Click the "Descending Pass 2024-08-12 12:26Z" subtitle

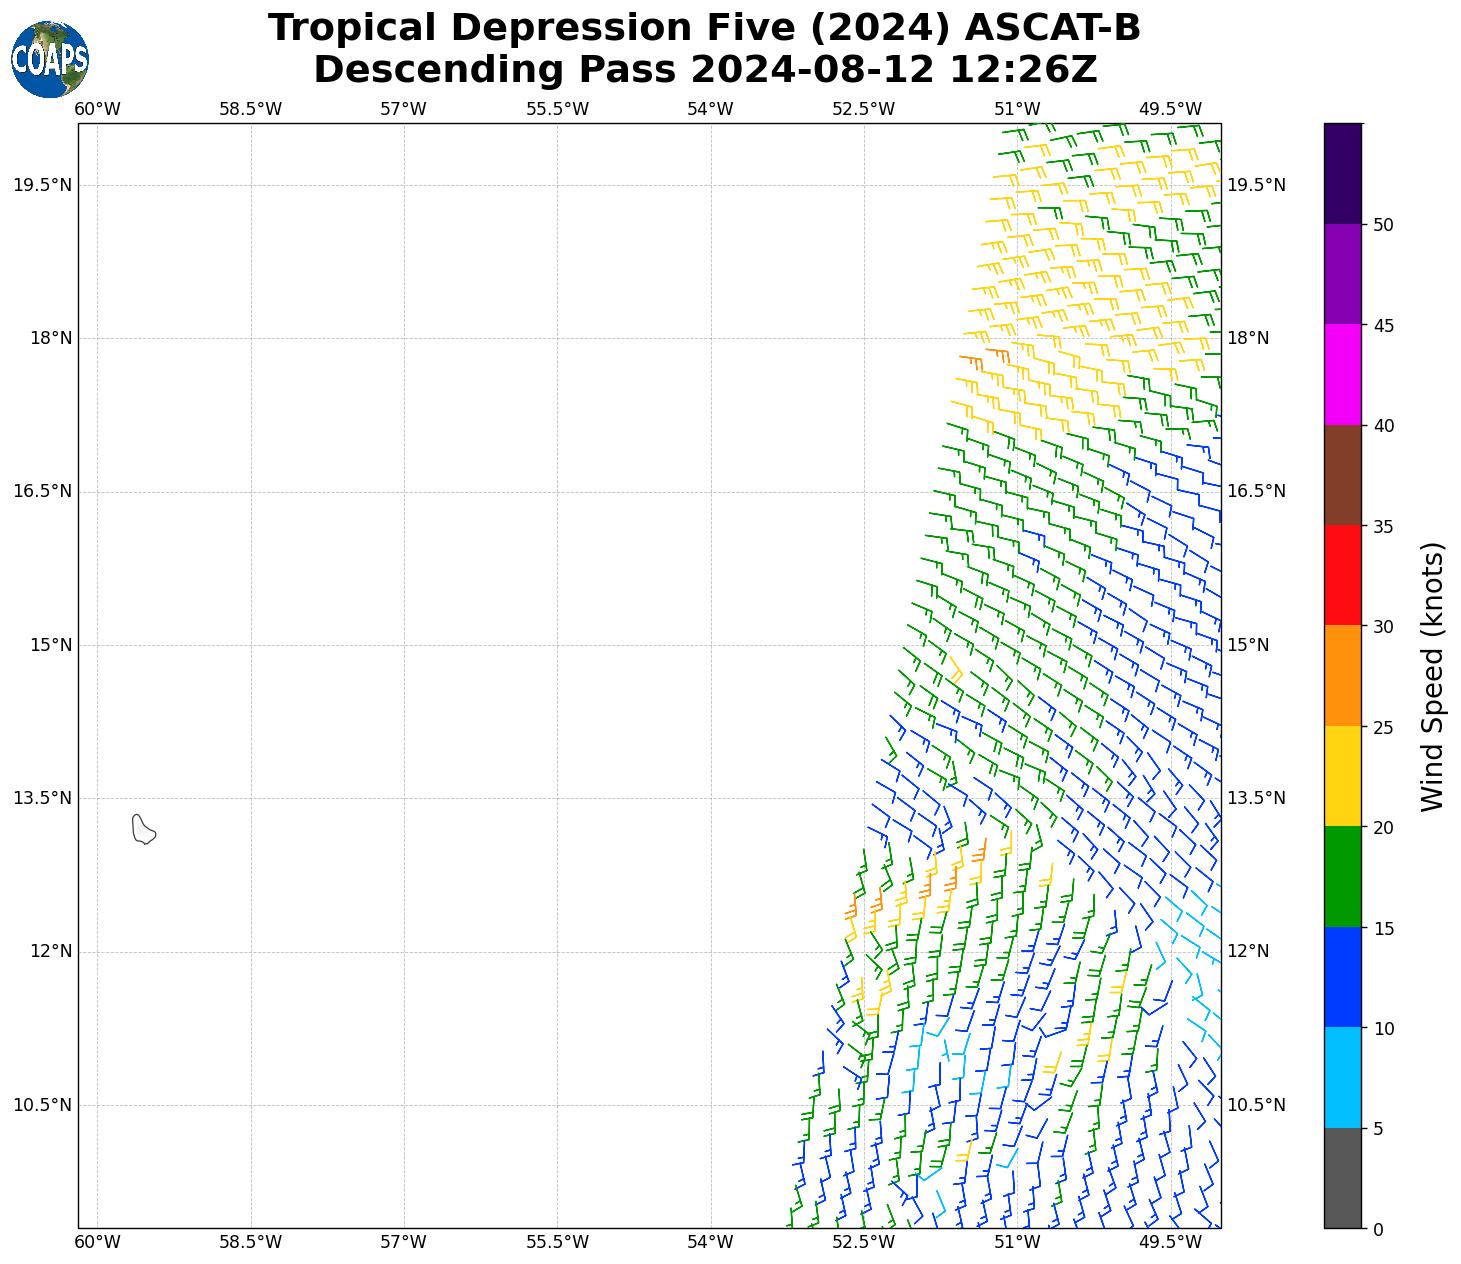(x=704, y=70)
